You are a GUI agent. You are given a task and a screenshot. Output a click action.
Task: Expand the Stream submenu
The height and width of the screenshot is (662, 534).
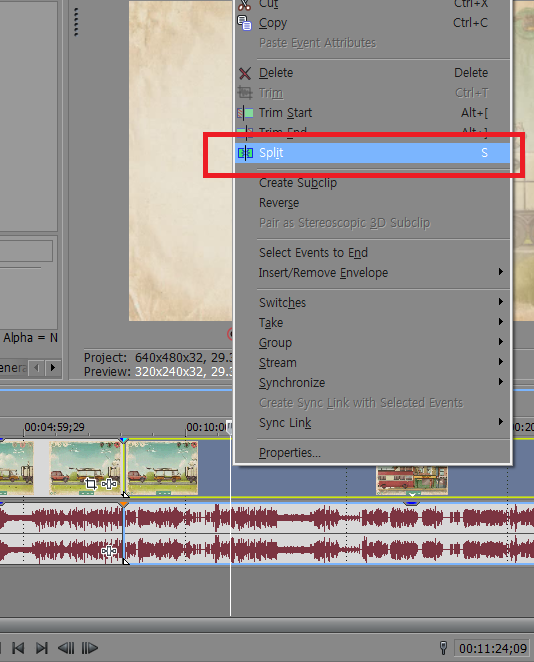[x=372, y=362]
